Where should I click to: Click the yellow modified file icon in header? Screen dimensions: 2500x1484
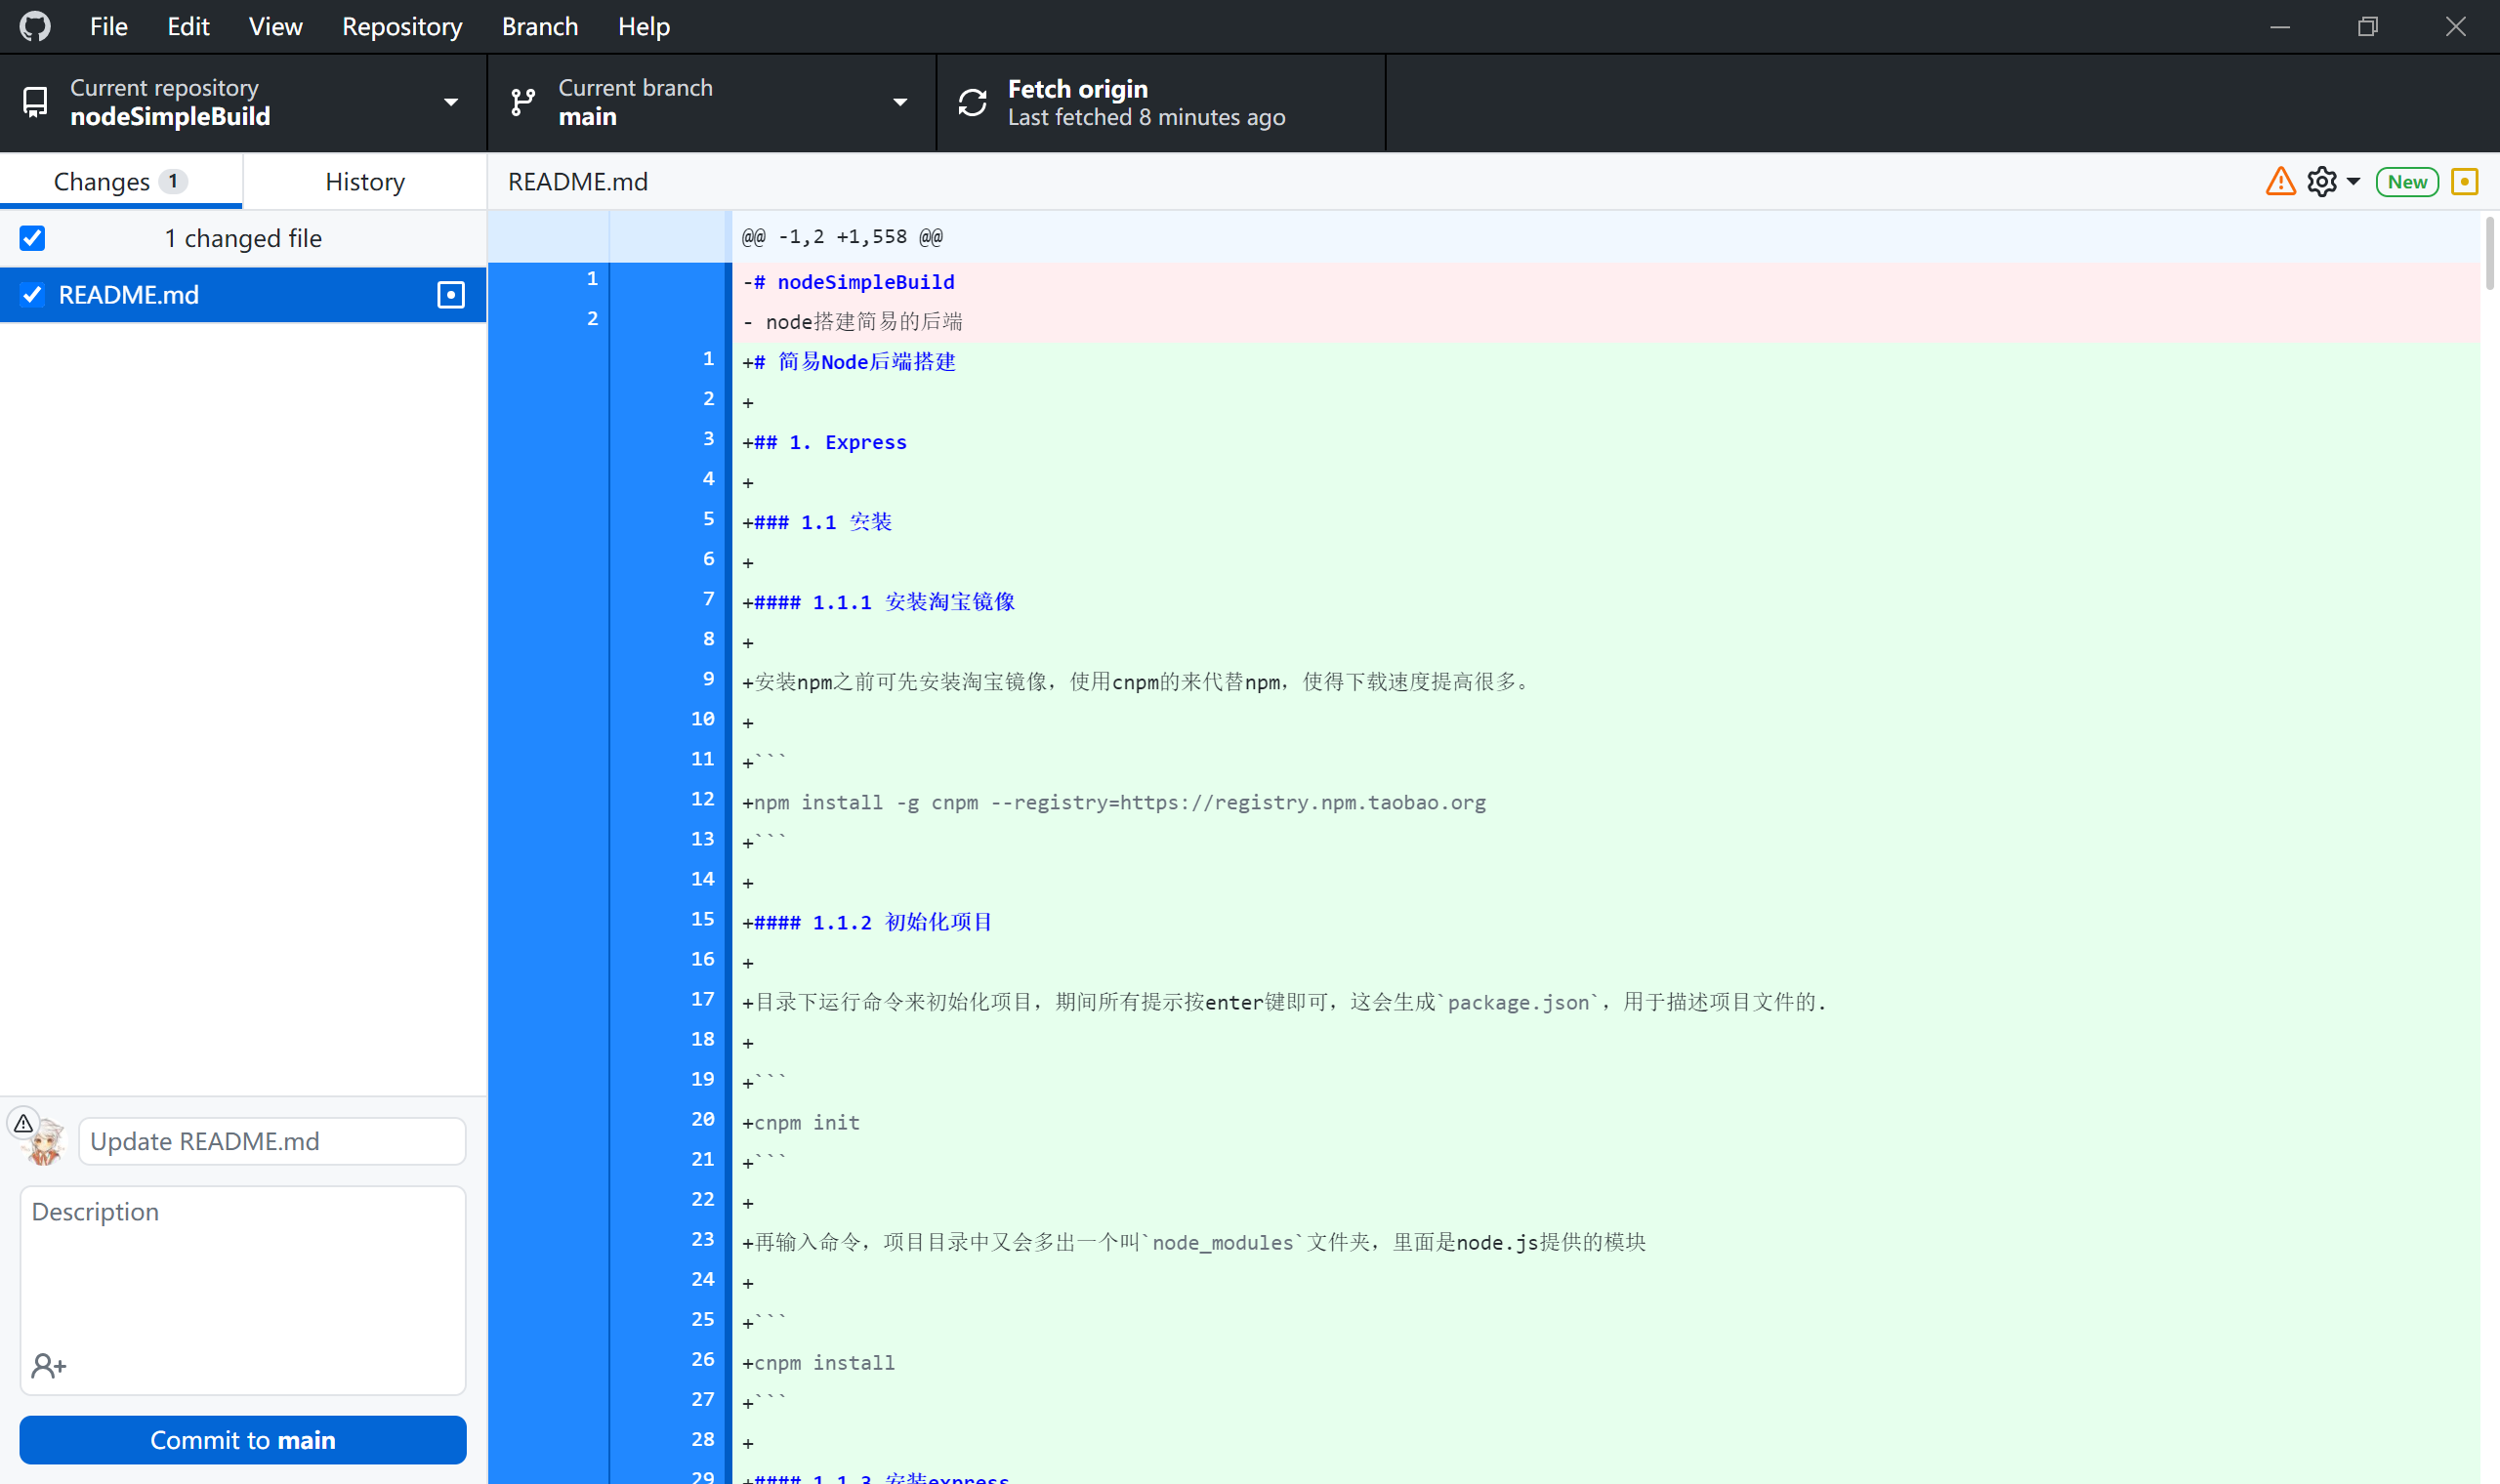tap(2465, 182)
